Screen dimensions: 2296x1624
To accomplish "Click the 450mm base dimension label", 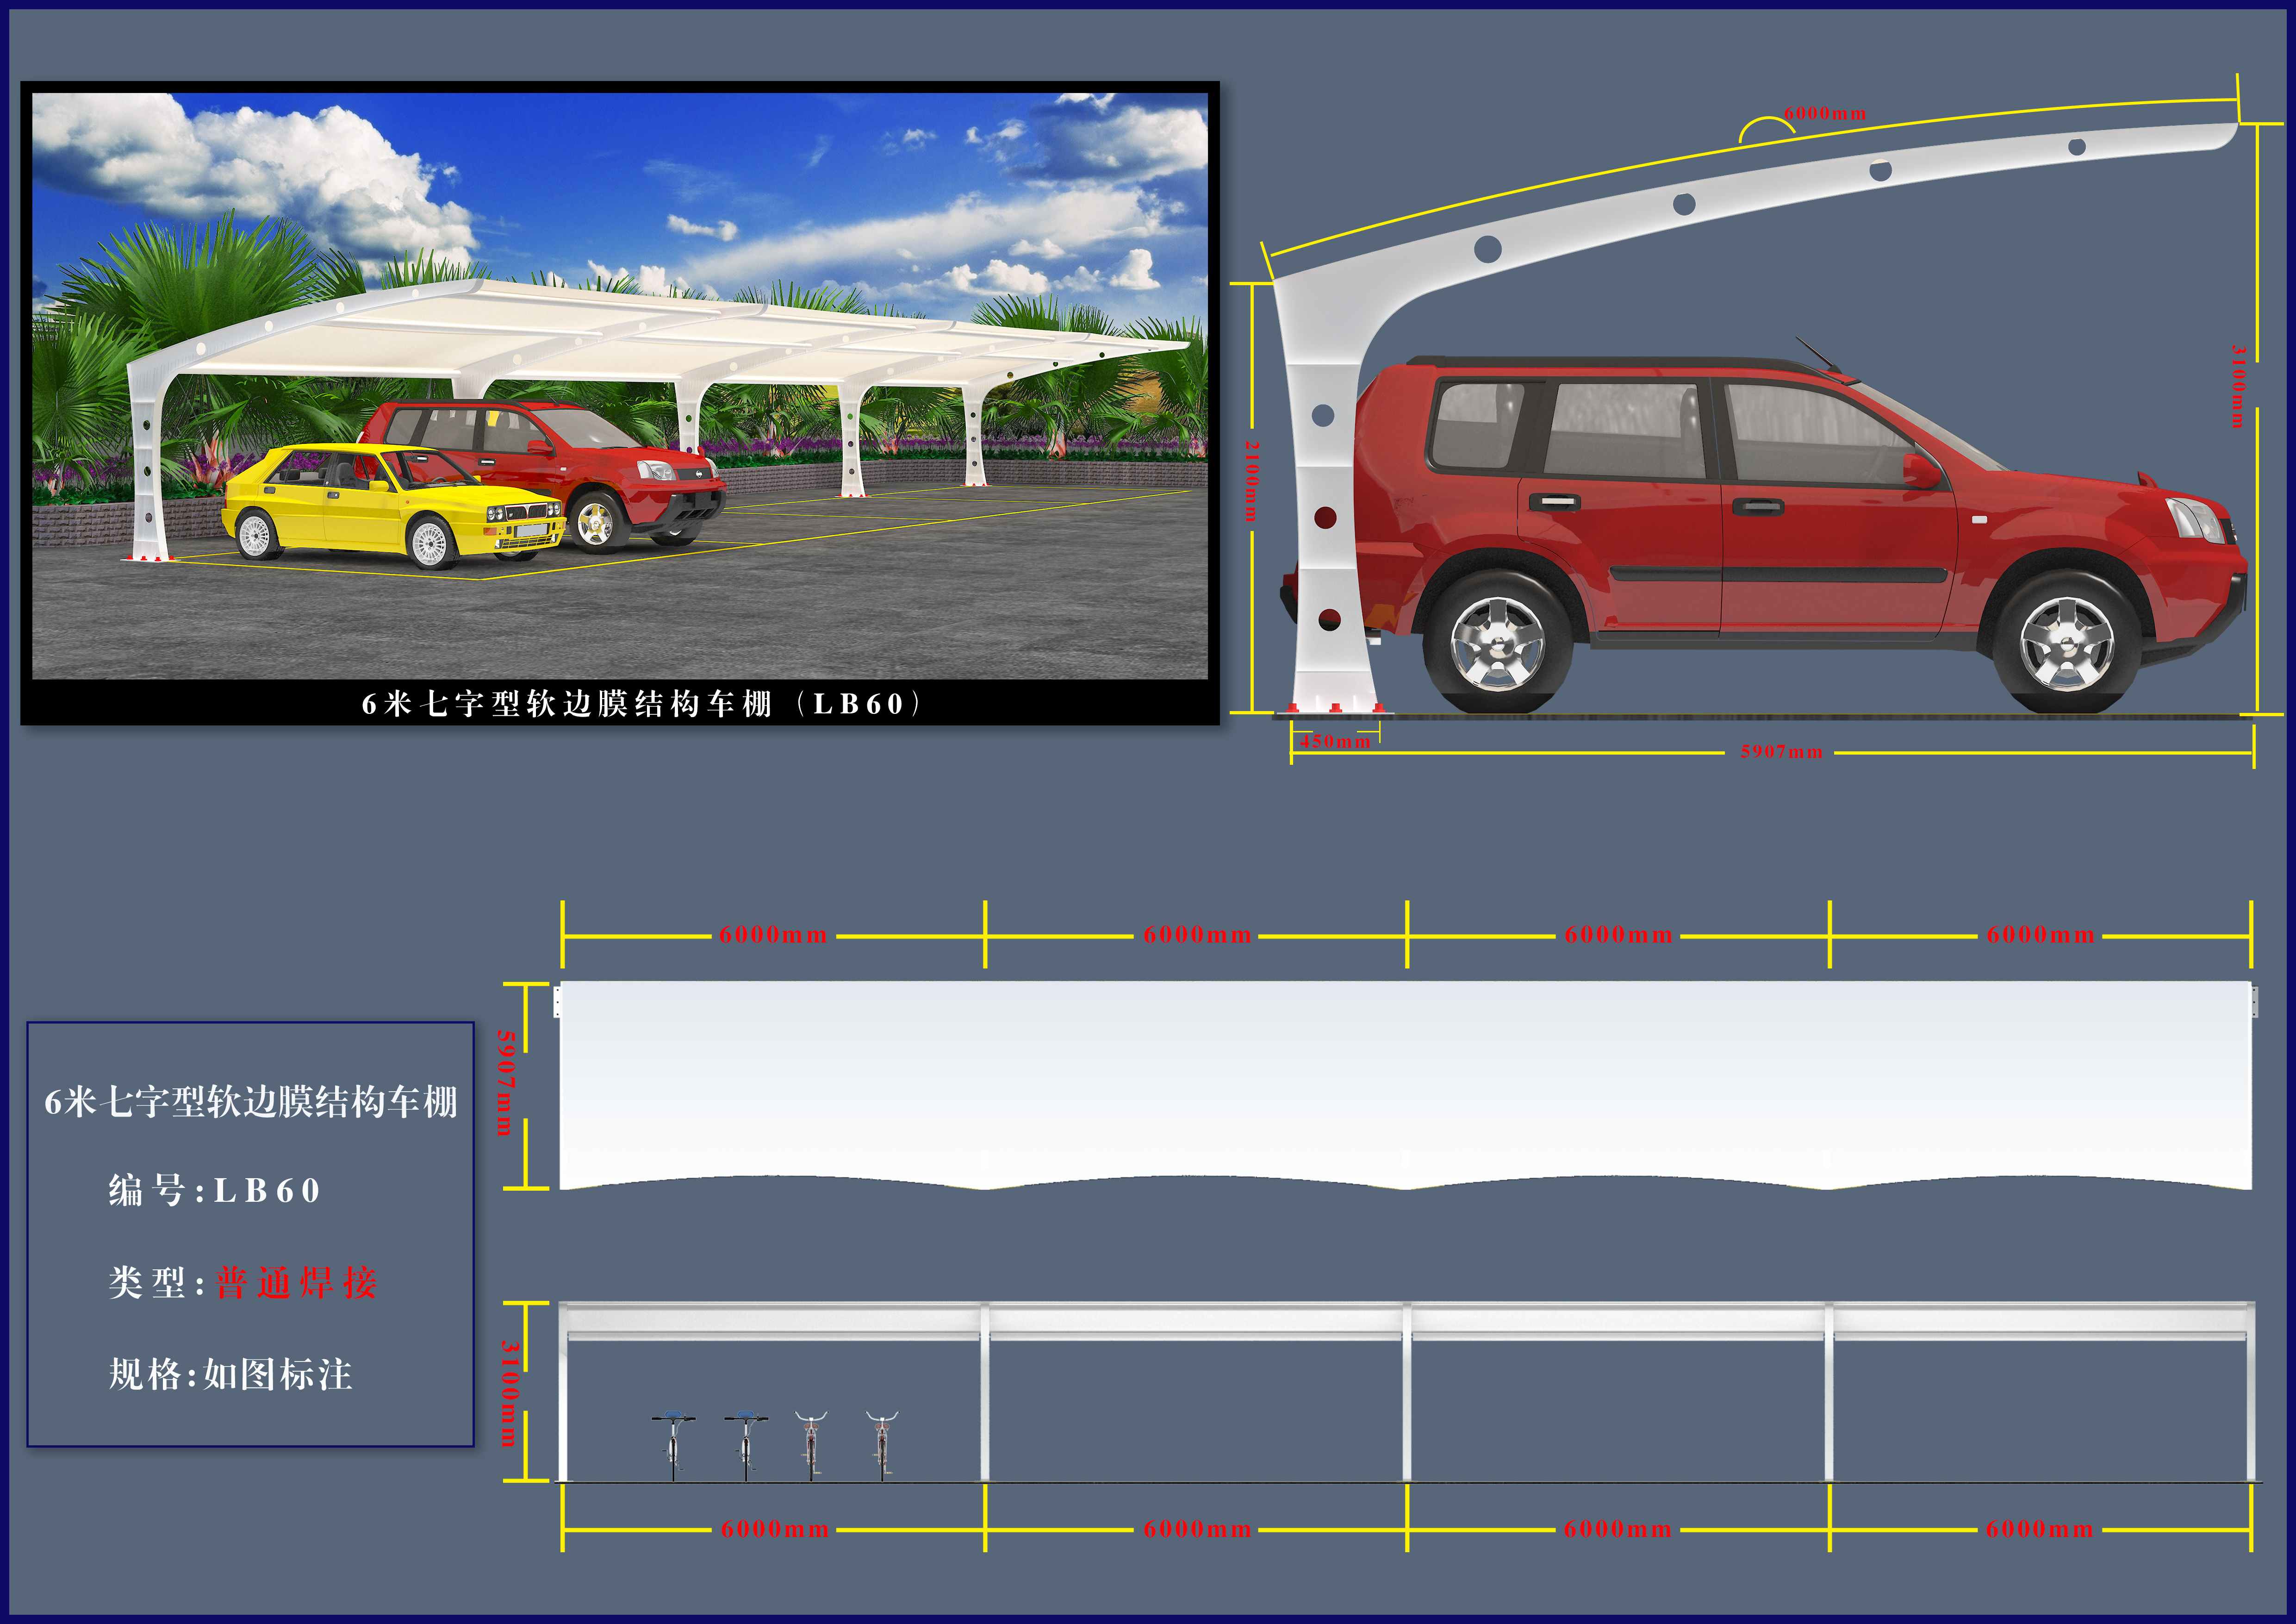I will tap(1335, 742).
